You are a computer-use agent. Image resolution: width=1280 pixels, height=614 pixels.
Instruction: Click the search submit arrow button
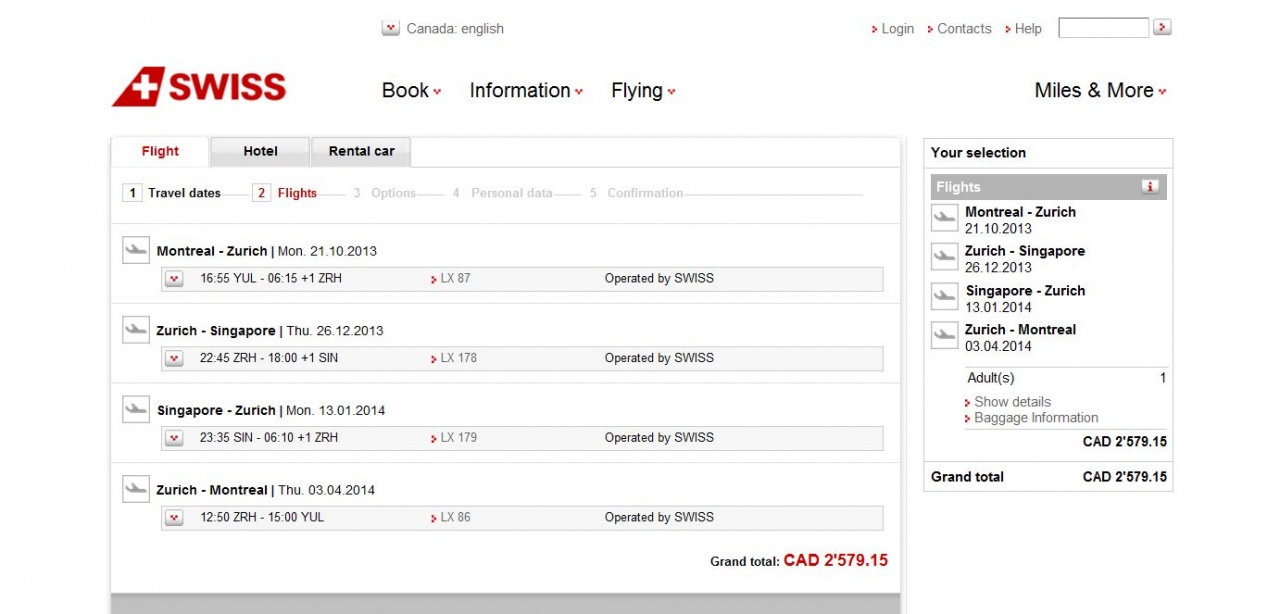pos(1162,27)
